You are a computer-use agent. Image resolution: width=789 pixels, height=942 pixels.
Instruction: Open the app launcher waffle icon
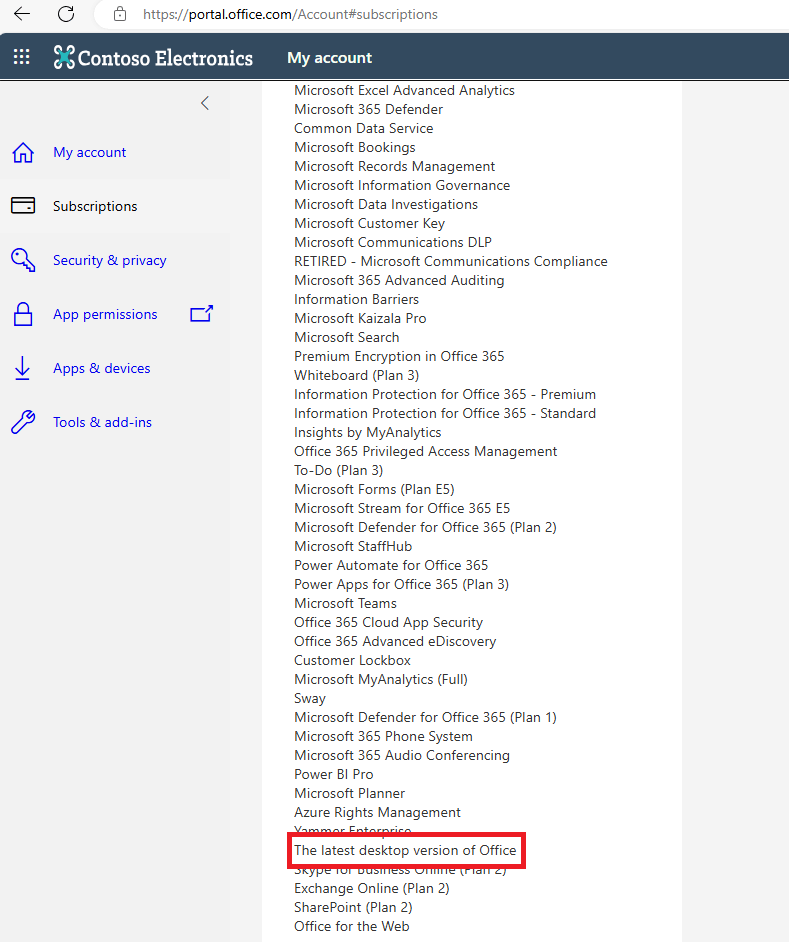click(22, 57)
